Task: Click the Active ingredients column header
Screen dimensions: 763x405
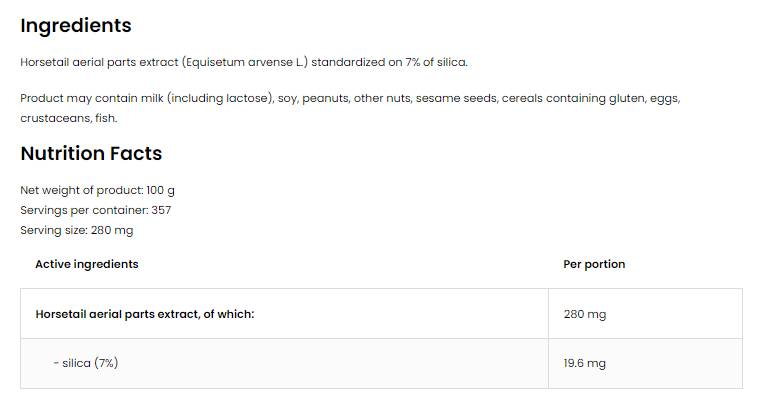Action: [x=87, y=264]
